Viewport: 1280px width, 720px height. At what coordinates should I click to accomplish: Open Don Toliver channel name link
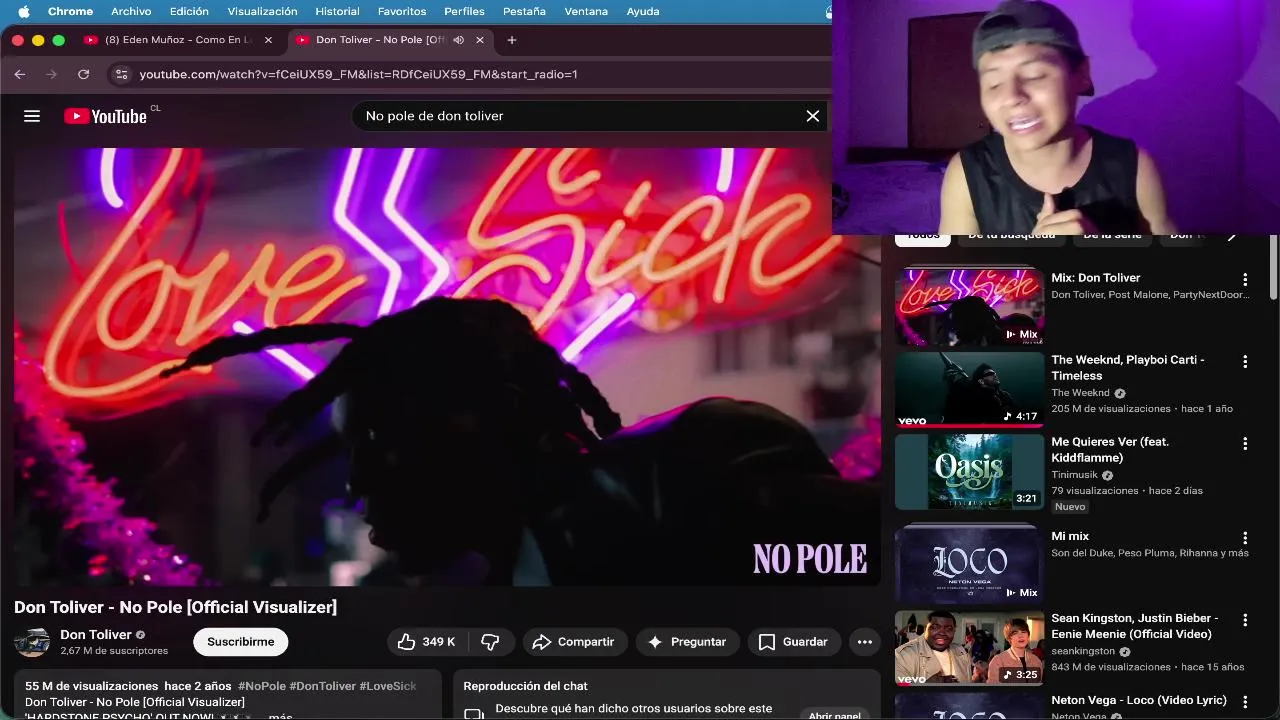click(x=96, y=635)
